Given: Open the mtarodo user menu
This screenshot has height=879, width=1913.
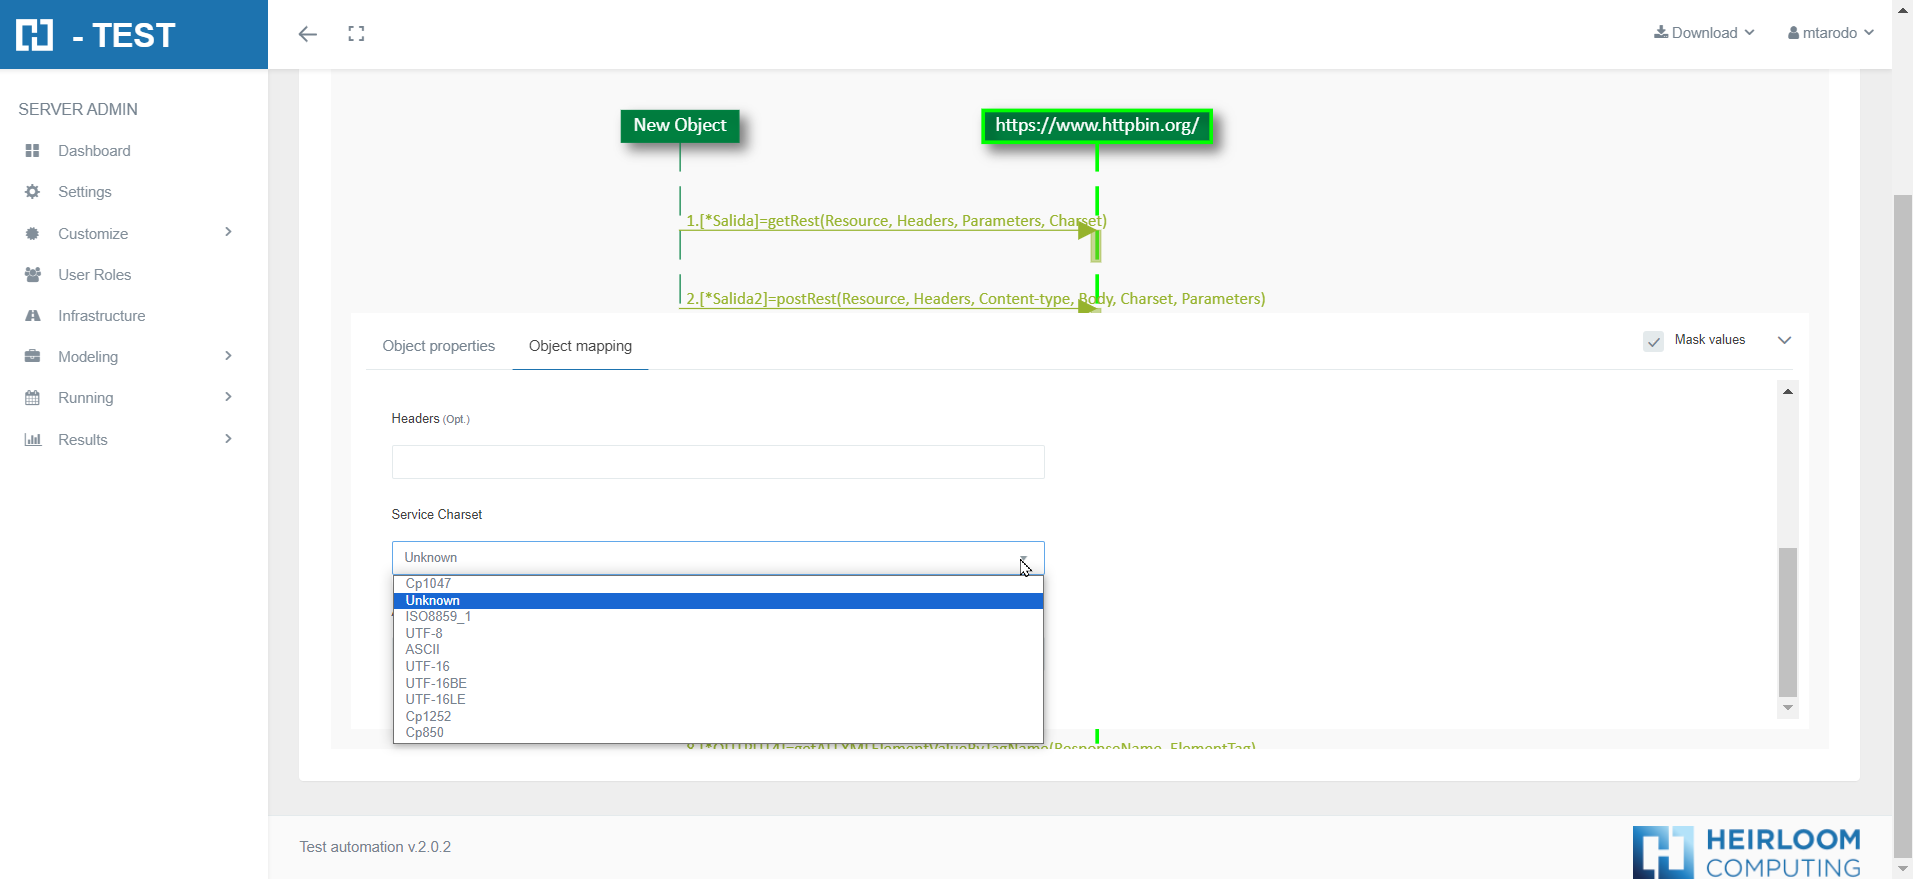Looking at the screenshot, I should tap(1830, 33).
